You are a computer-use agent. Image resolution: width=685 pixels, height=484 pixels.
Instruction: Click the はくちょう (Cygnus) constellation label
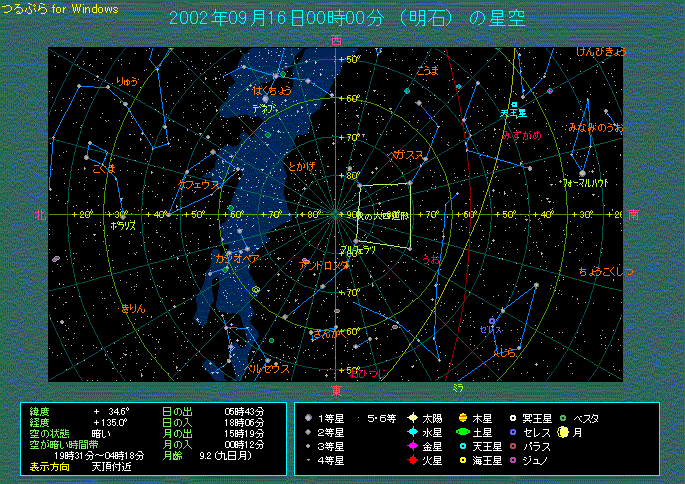tap(271, 90)
